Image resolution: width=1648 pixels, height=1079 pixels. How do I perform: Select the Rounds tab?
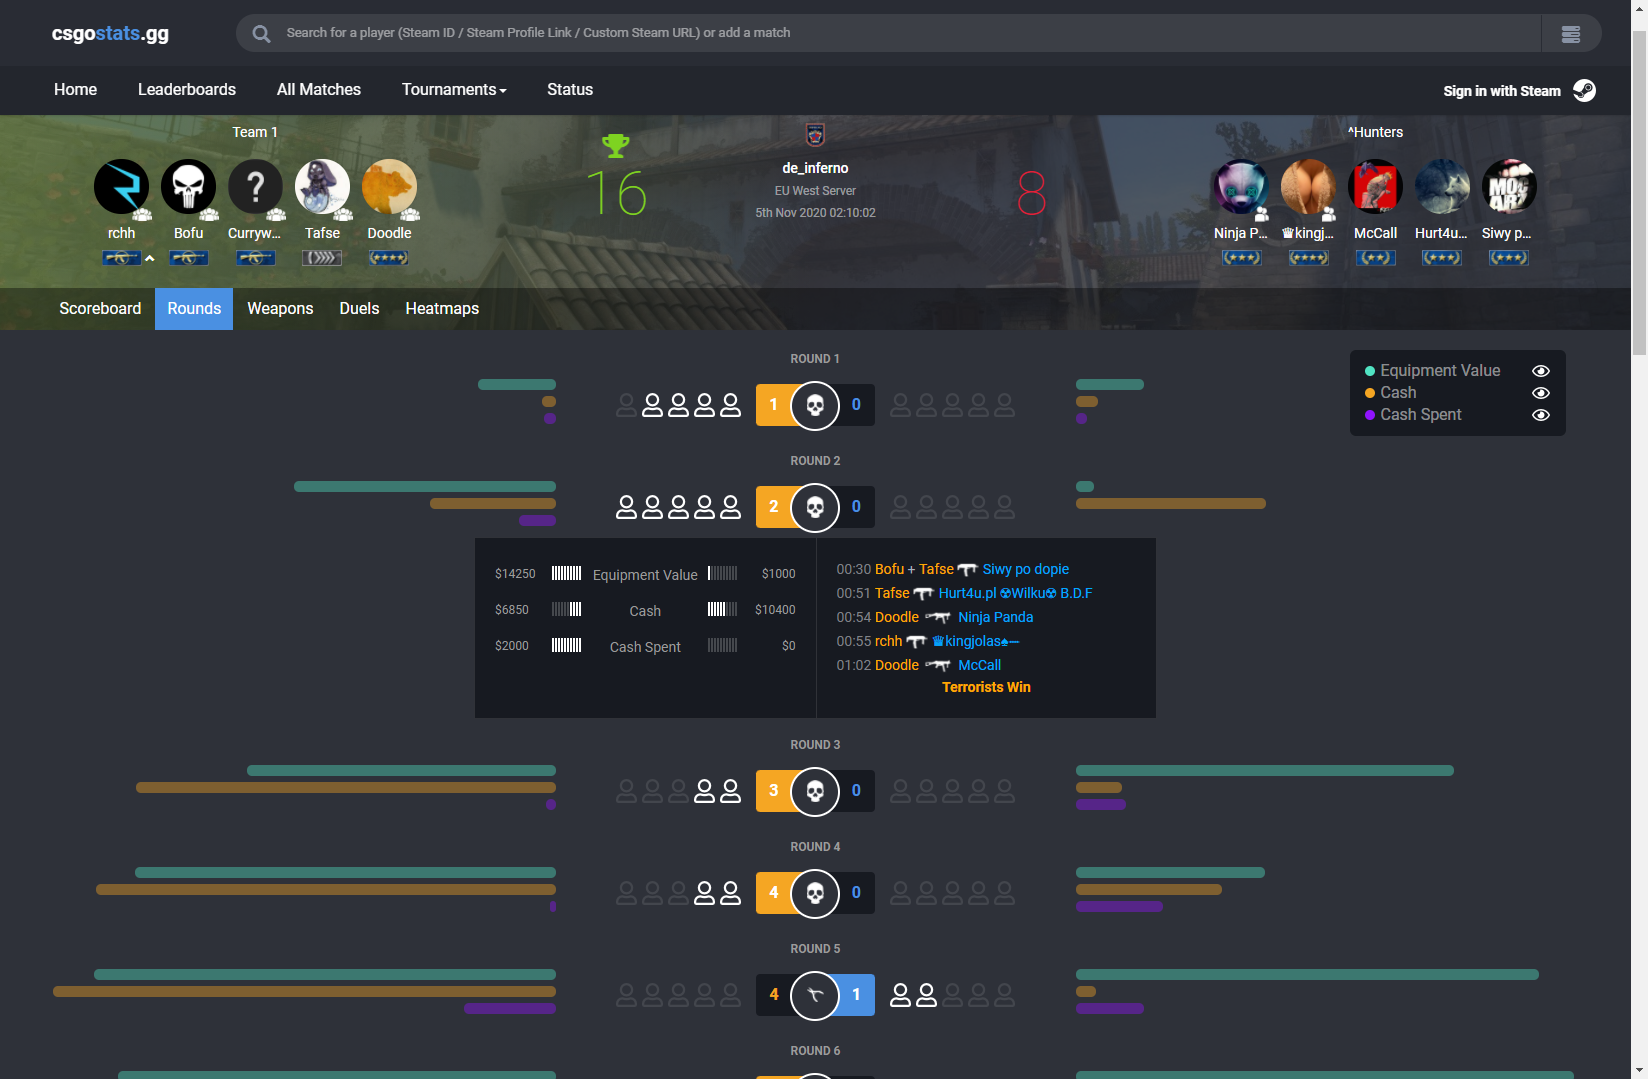(194, 309)
